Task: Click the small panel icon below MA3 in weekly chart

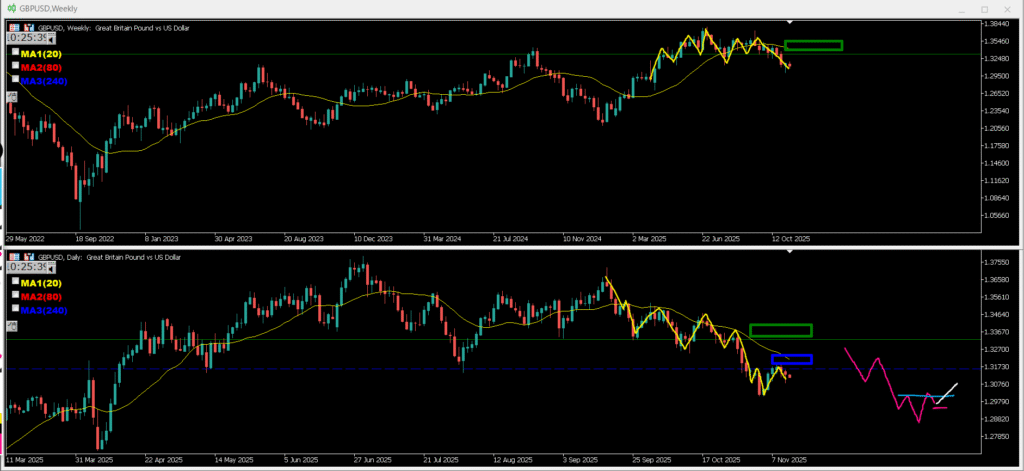Action: click(x=12, y=97)
